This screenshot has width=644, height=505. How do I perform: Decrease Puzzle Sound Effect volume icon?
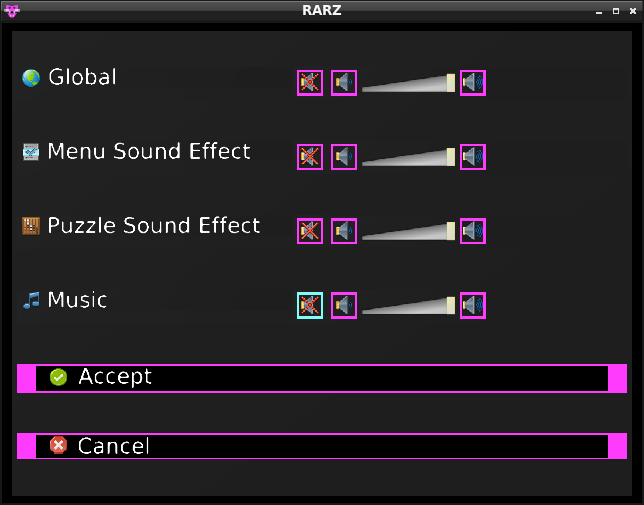point(344,231)
